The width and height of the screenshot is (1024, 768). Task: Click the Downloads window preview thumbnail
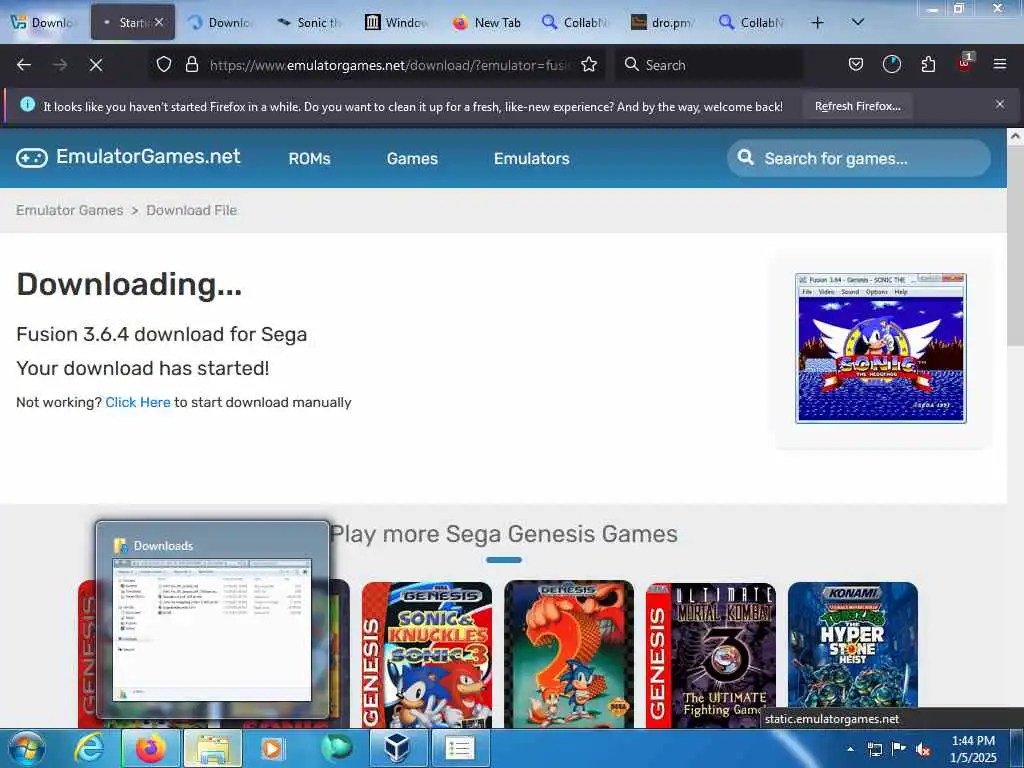[212, 630]
